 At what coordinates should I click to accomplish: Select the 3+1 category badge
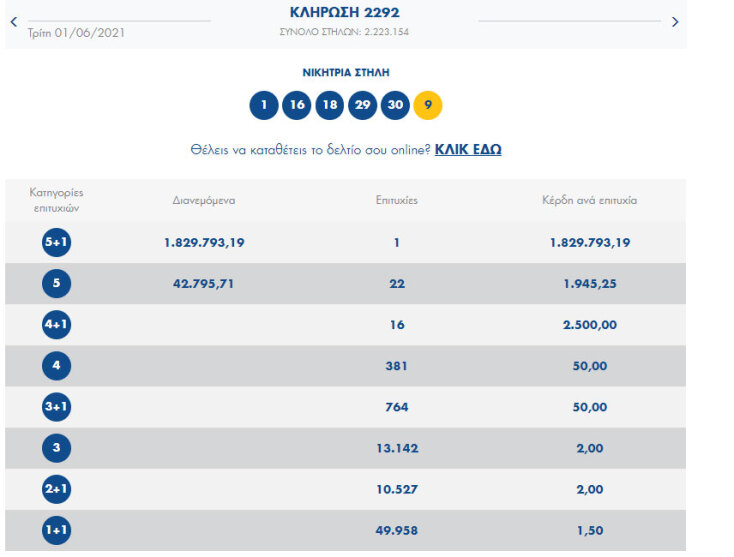pyautogui.click(x=57, y=407)
